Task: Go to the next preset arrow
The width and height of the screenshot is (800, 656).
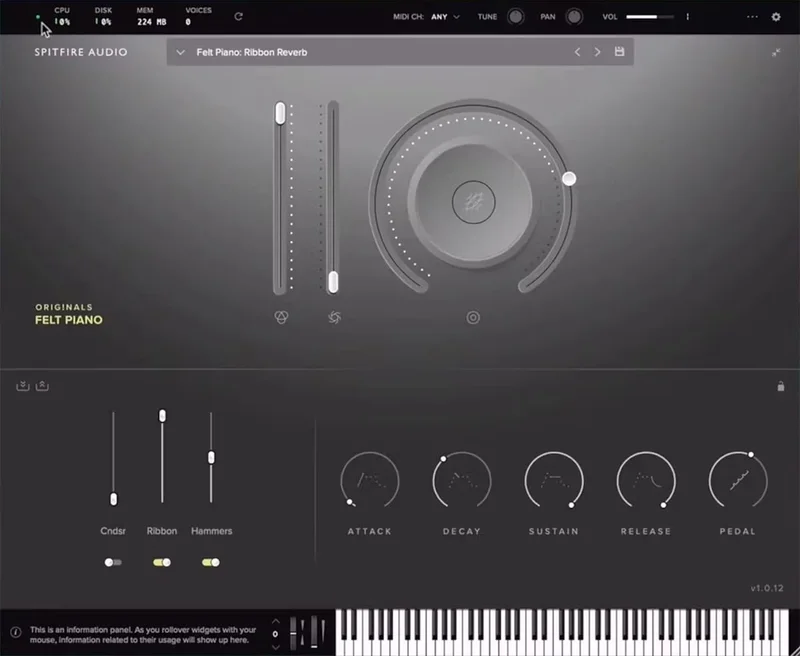Action: click(597, 52)
